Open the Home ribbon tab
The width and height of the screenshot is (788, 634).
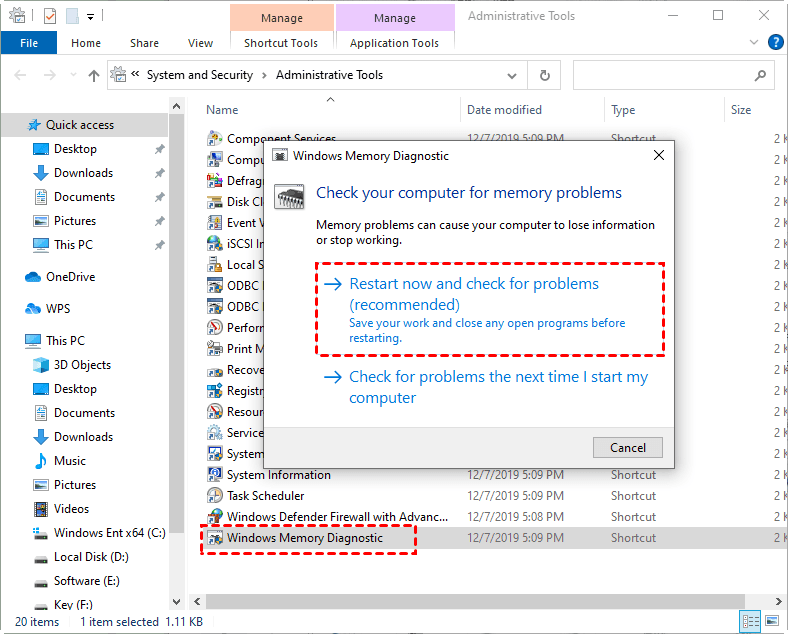click(x=85, y=43)
